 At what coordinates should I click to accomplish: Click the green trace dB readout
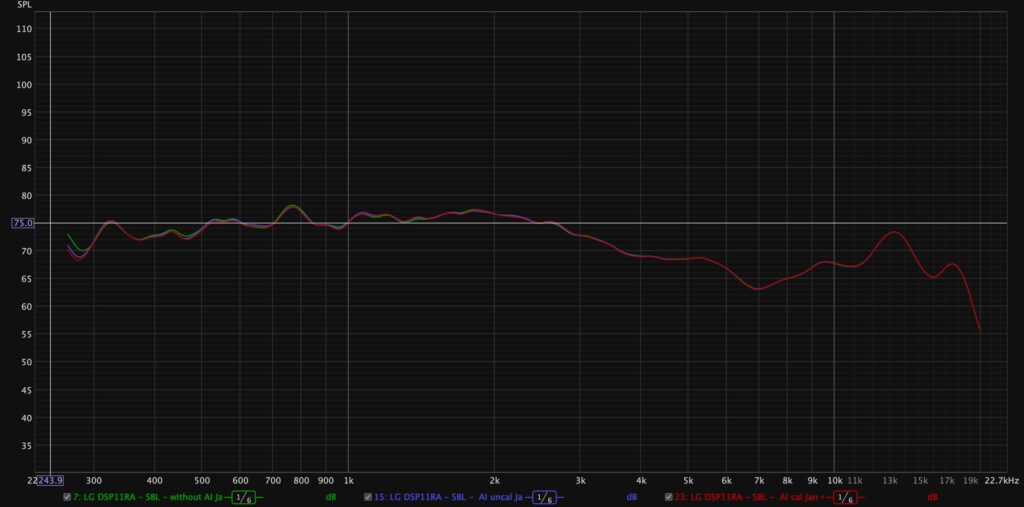click(329, 497)
